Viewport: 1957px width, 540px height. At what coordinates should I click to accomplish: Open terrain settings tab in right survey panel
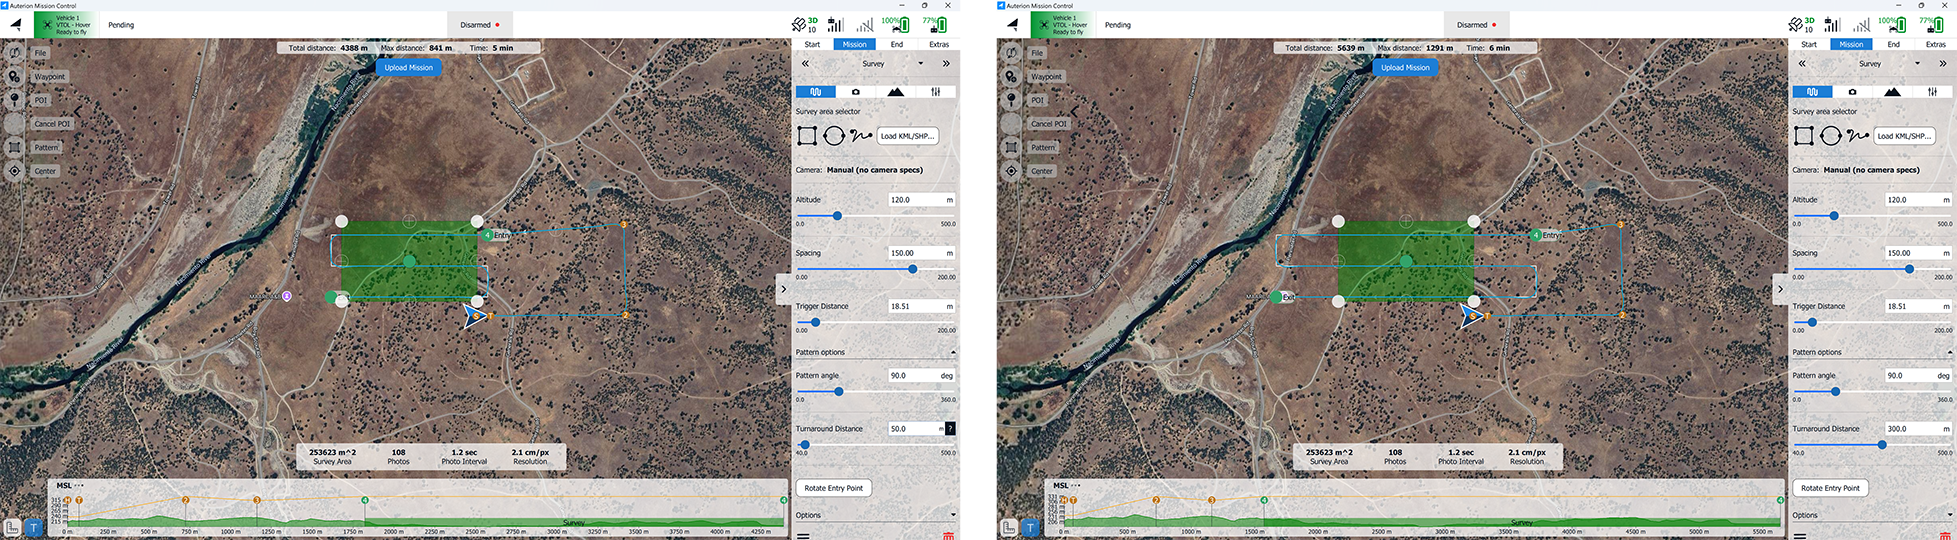pyautogui.click(x=1892, y=92)
